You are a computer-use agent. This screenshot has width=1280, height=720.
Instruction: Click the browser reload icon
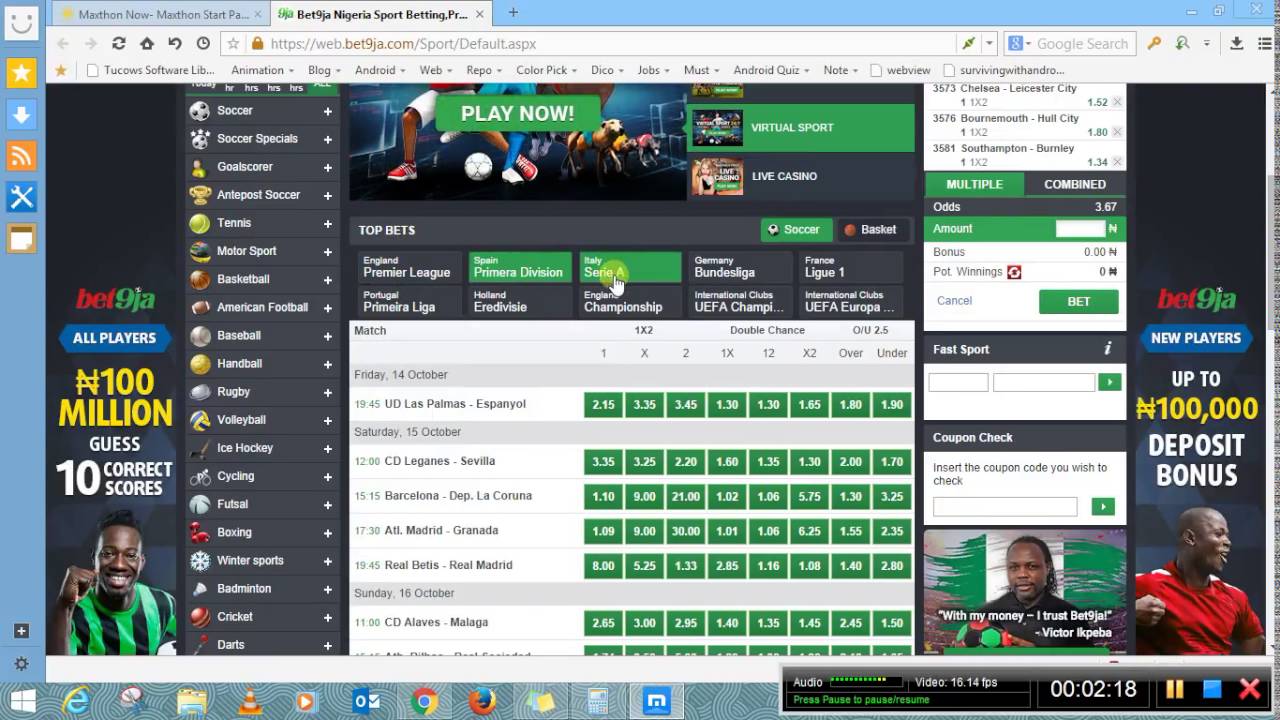119,44
